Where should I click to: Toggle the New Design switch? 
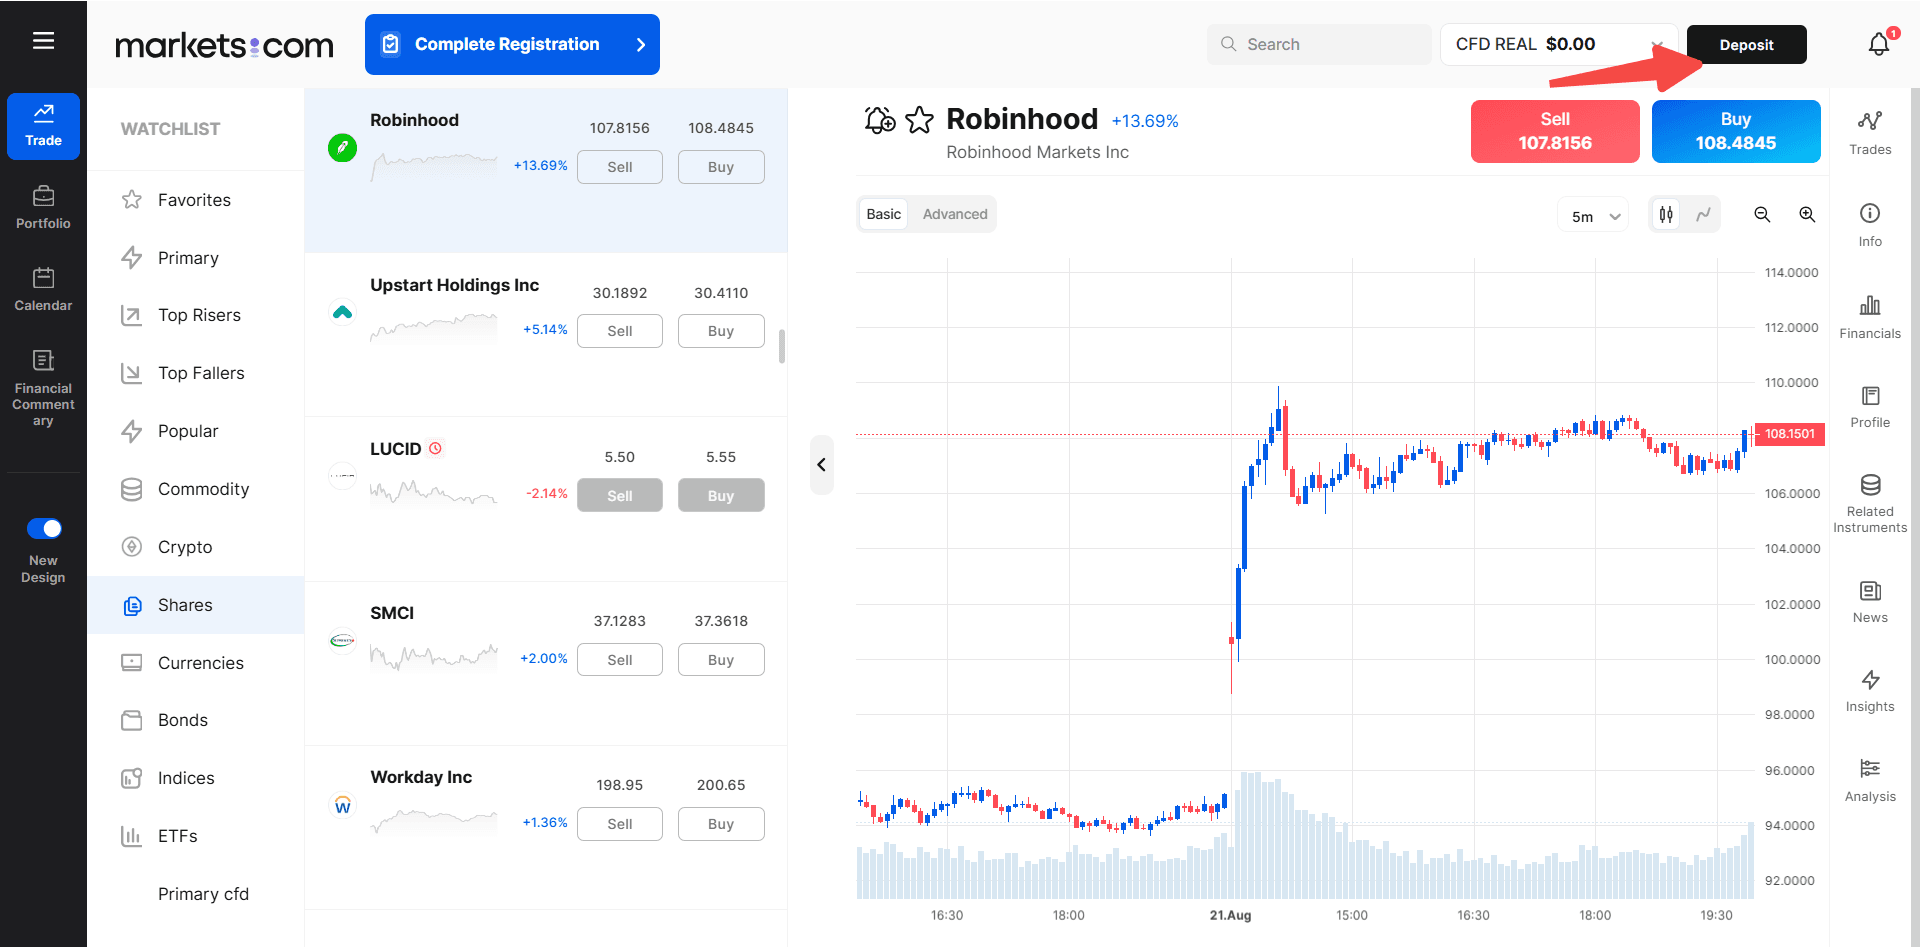point(44,528)
